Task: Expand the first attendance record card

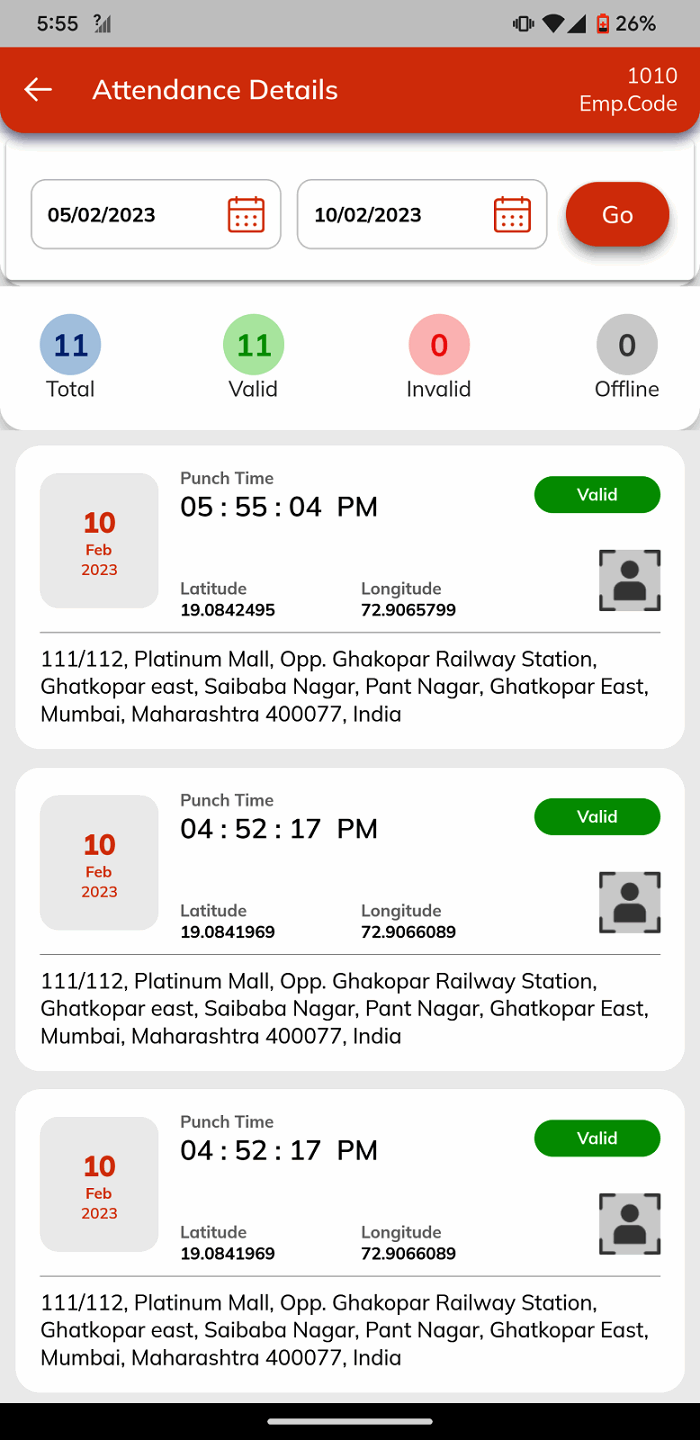Action: (x=349, y=594)
